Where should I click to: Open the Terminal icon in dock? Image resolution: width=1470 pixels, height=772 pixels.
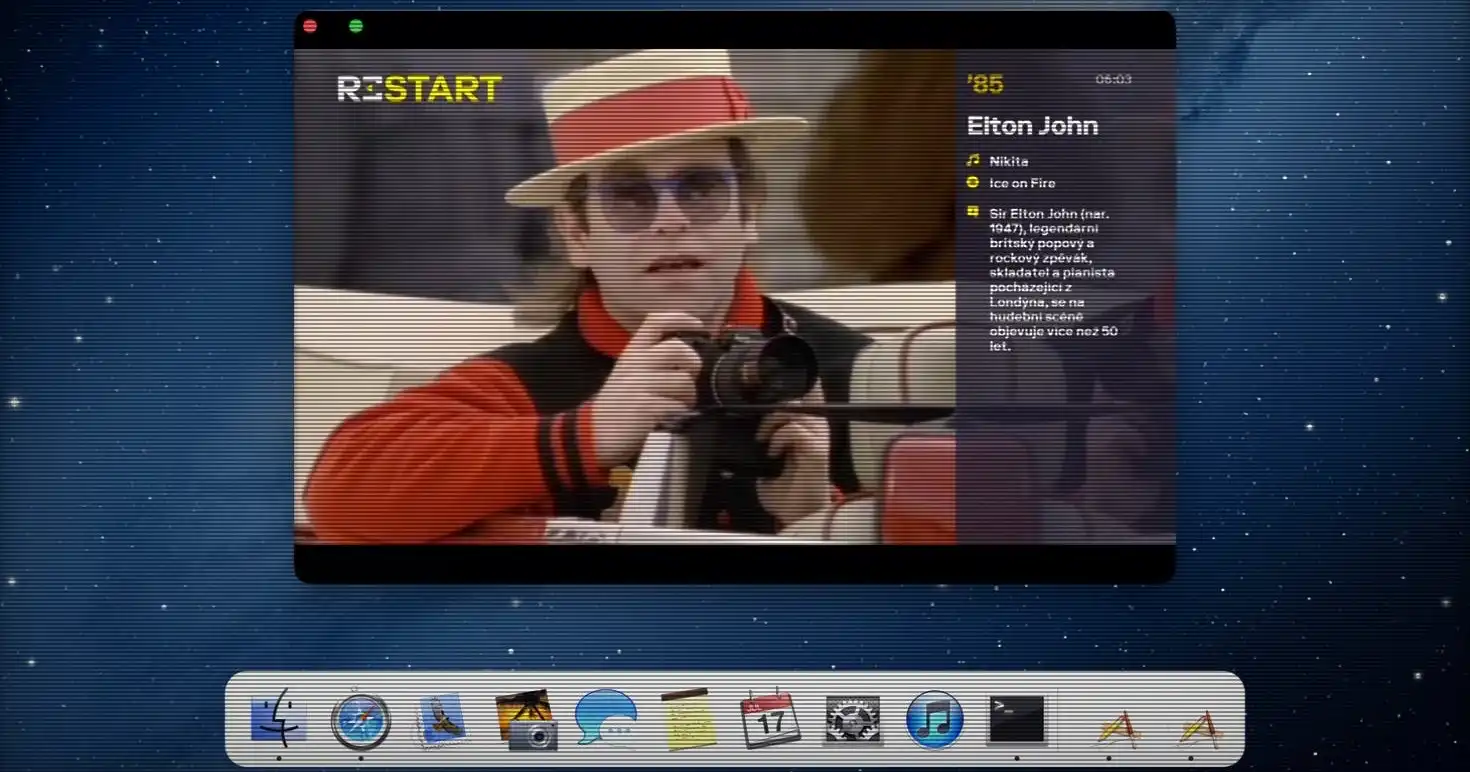click(1017, 720)
